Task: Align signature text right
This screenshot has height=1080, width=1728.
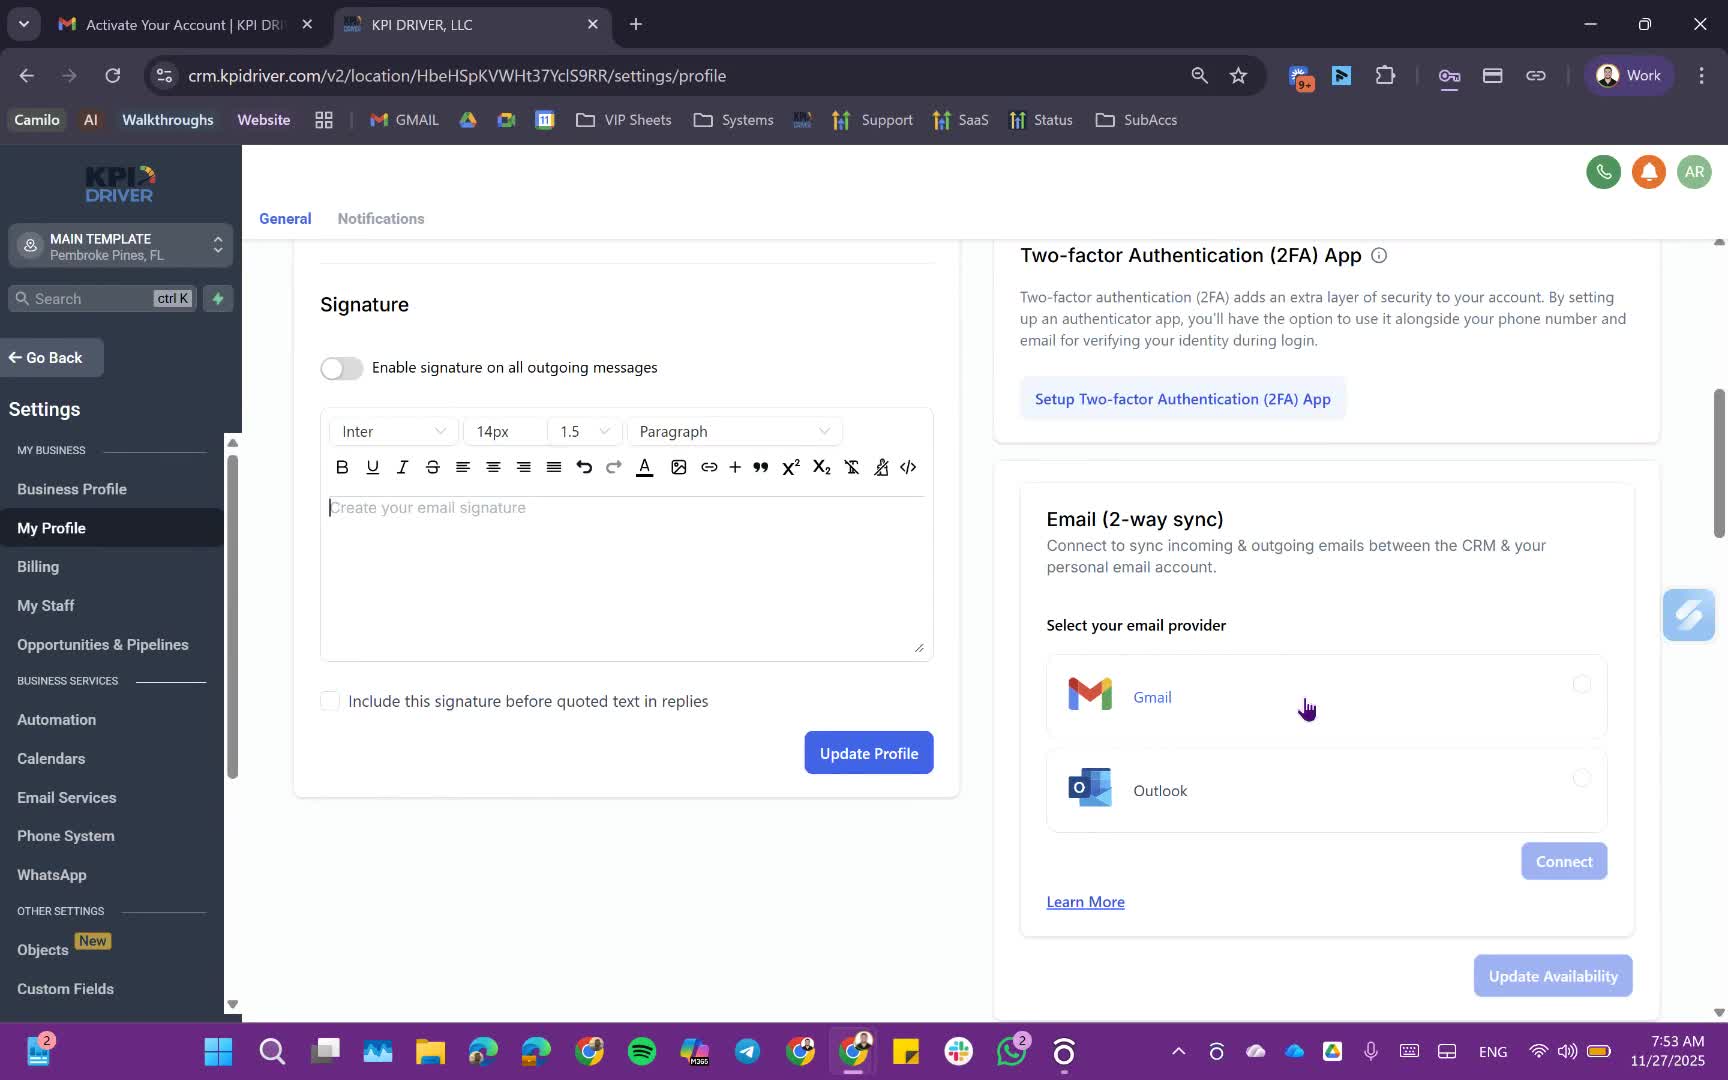Action: click(x=523, y=467)
